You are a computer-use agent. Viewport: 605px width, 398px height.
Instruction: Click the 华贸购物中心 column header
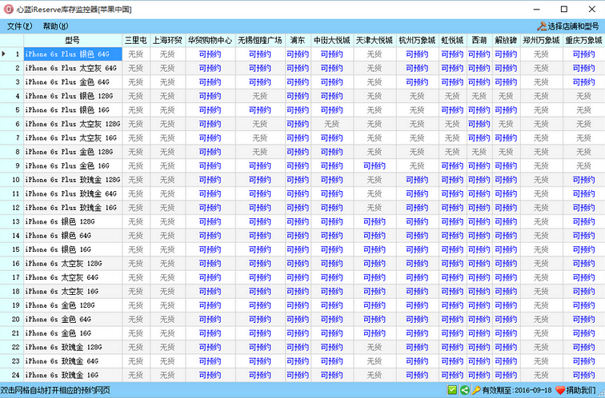click(210, 40)
